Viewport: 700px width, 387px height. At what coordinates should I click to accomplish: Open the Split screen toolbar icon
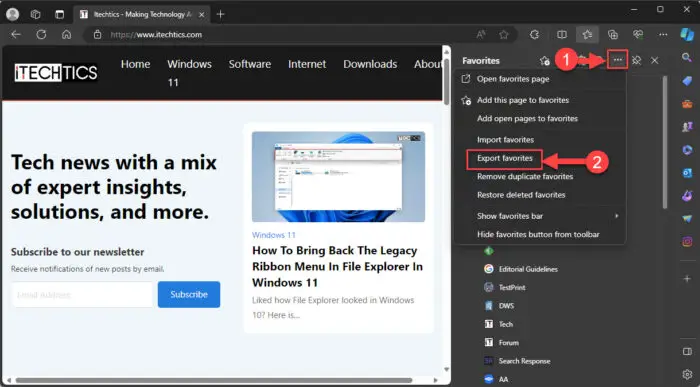pos(562,34)
